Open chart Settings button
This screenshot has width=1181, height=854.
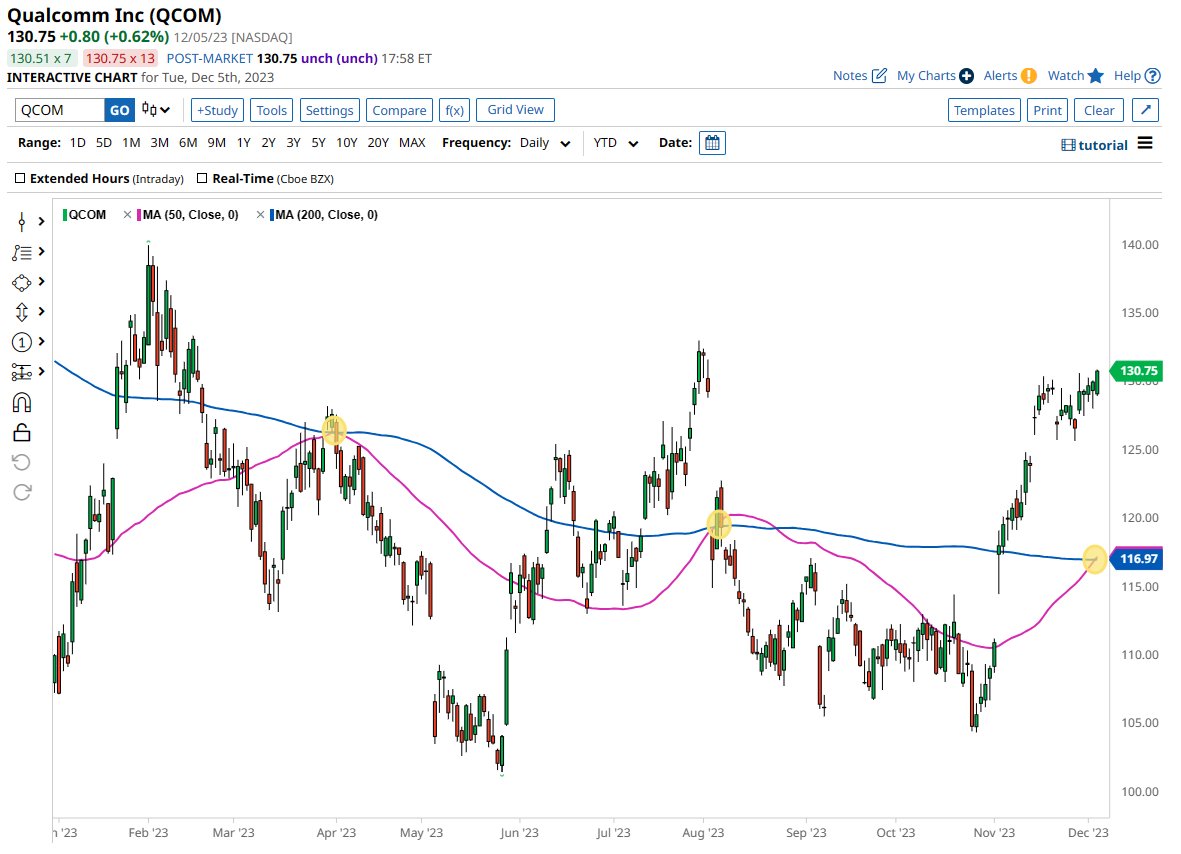pyautogui.click(x=329, y=110)
